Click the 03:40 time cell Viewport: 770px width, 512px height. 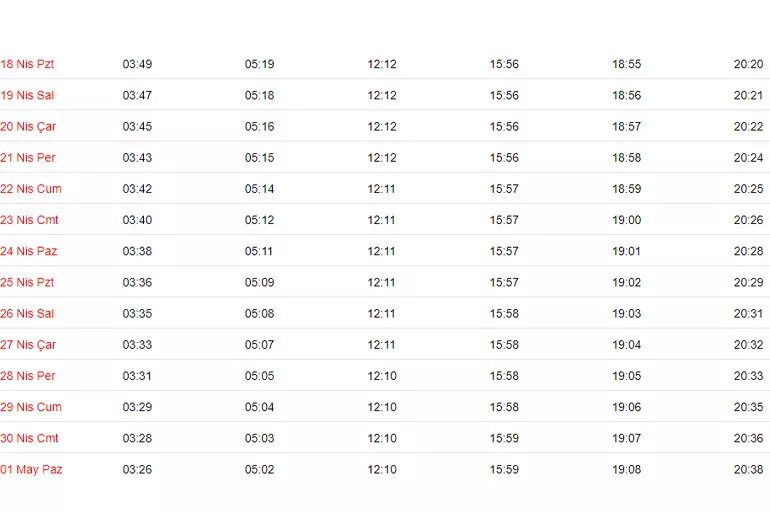137,220
